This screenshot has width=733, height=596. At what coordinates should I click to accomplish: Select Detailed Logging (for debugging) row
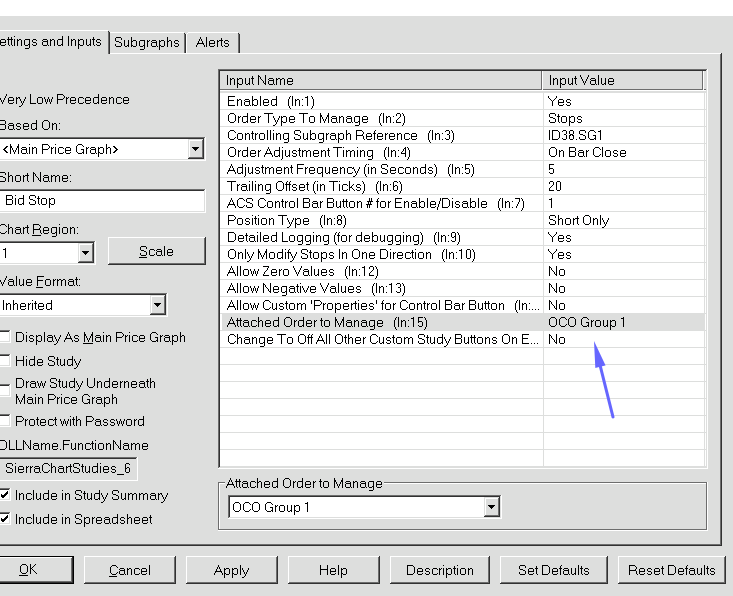tap(462, 237)
